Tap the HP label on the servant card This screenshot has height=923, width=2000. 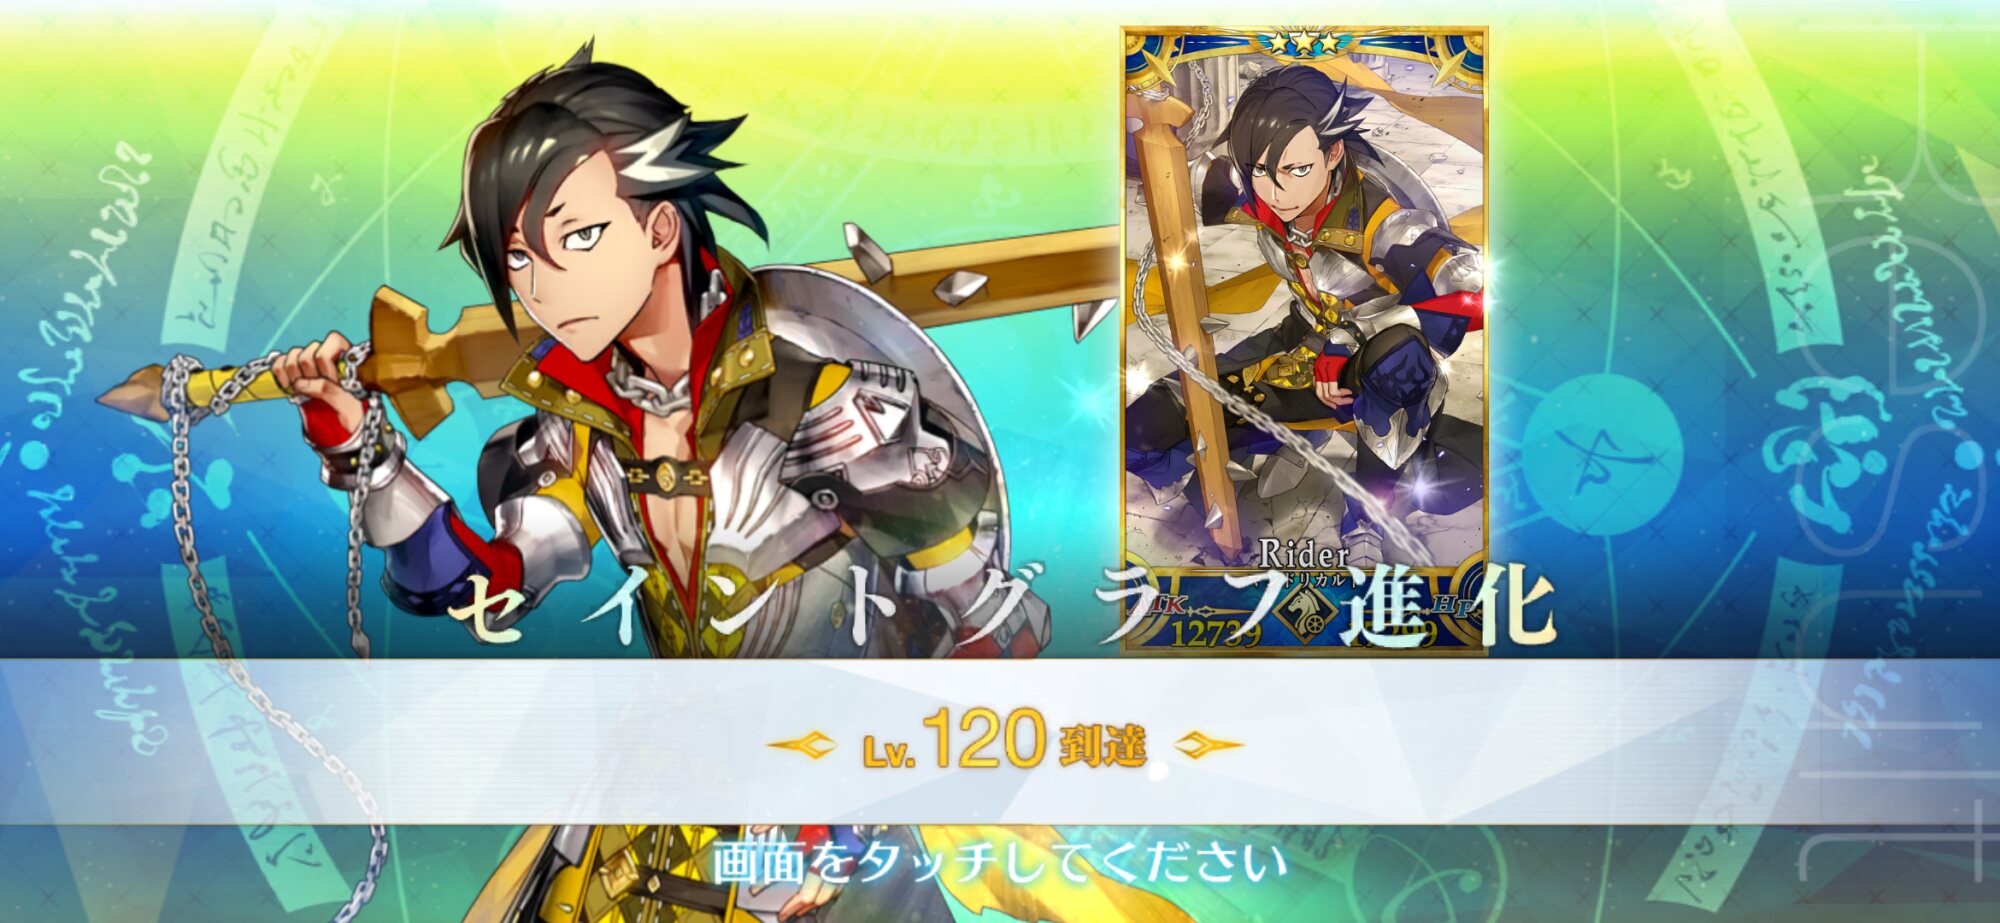pos(1453,605)
